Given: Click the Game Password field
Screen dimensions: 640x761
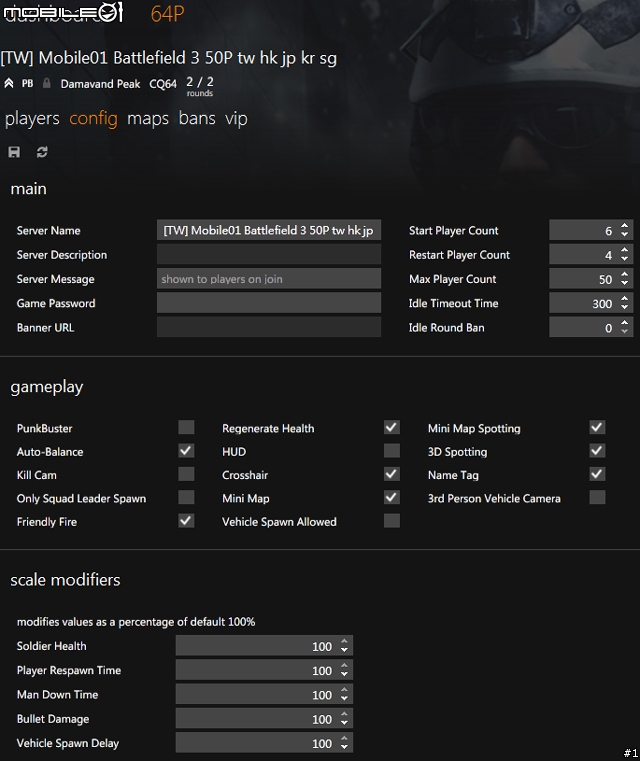Looking at the screenshot, I should click(x=269, y=303).
